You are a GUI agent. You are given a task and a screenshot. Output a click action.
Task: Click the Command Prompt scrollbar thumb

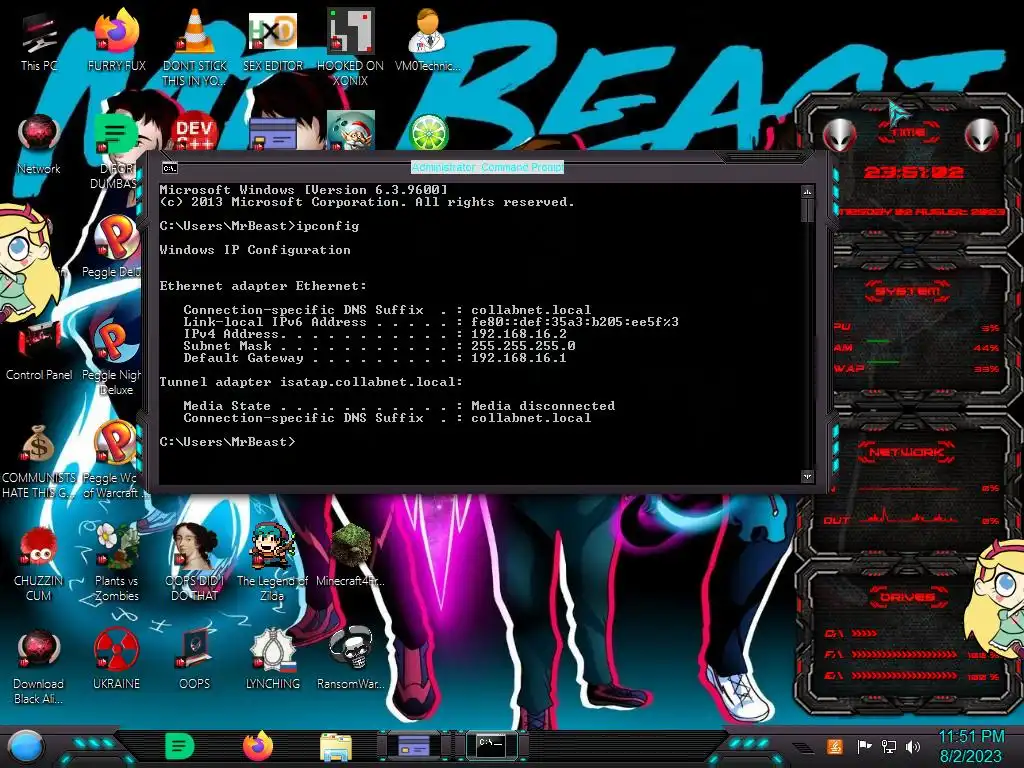click(x=807, y=211)
